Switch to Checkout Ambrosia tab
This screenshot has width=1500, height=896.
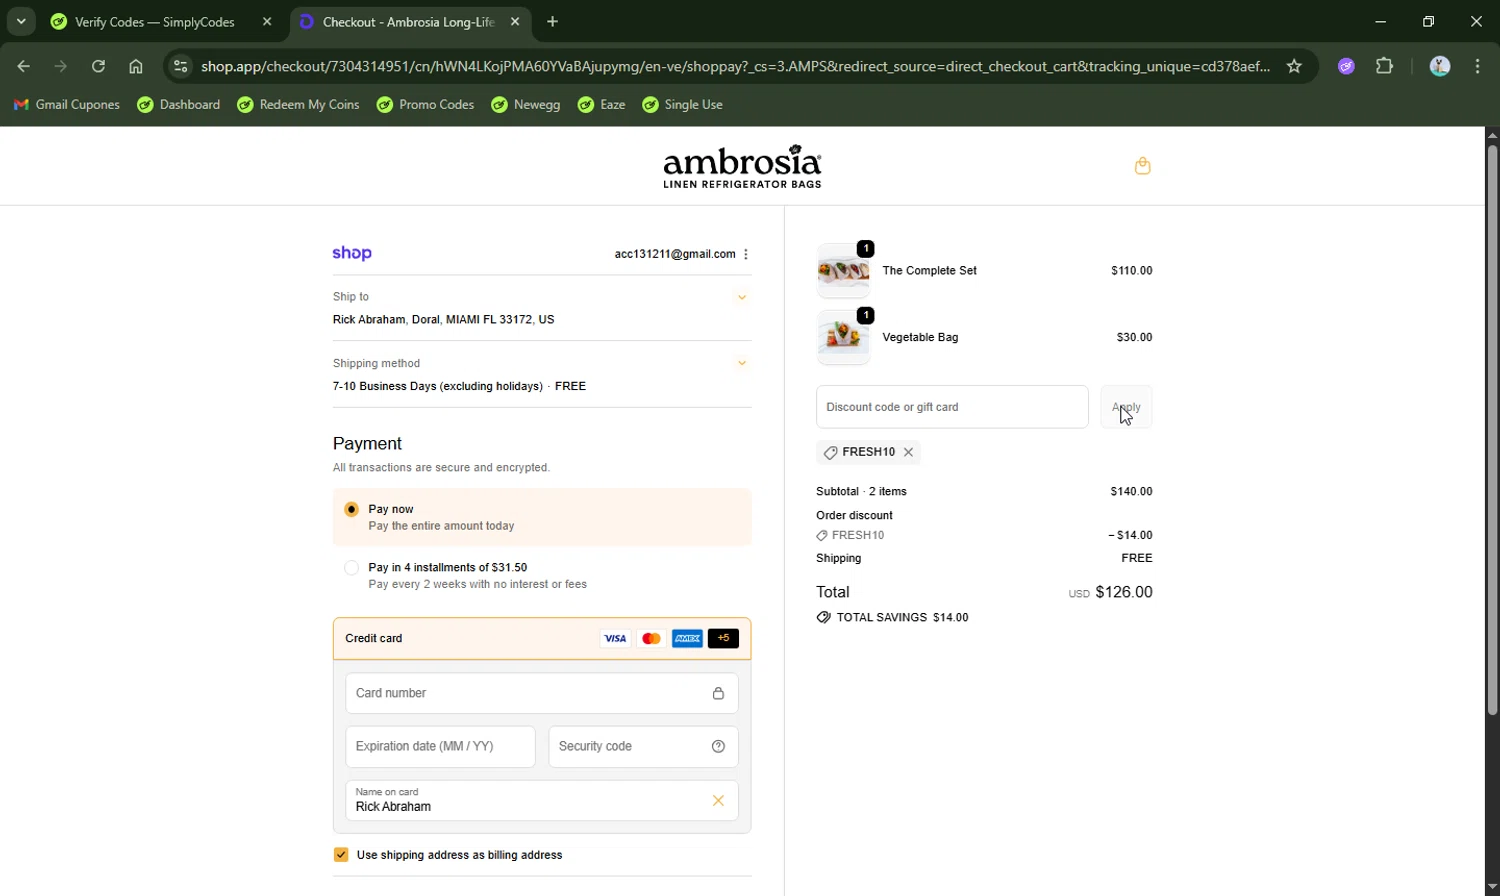[x=412, y=21]
